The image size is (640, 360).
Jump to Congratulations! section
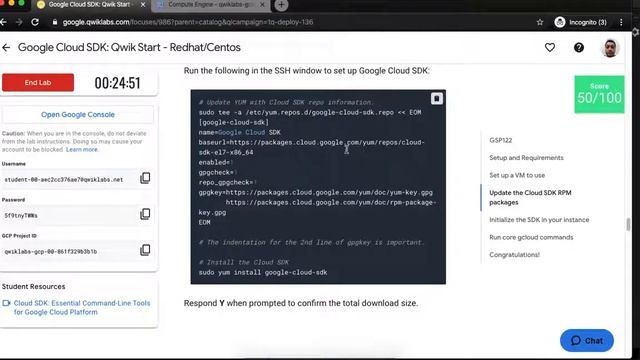(x=514, y=255)
